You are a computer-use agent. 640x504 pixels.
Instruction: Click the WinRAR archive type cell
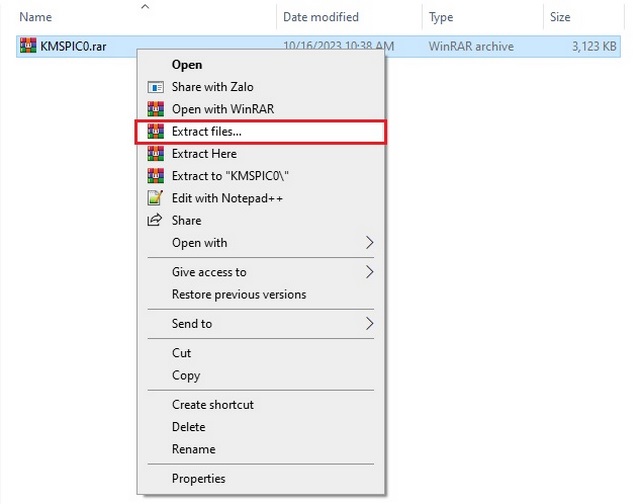click(471, 47)
